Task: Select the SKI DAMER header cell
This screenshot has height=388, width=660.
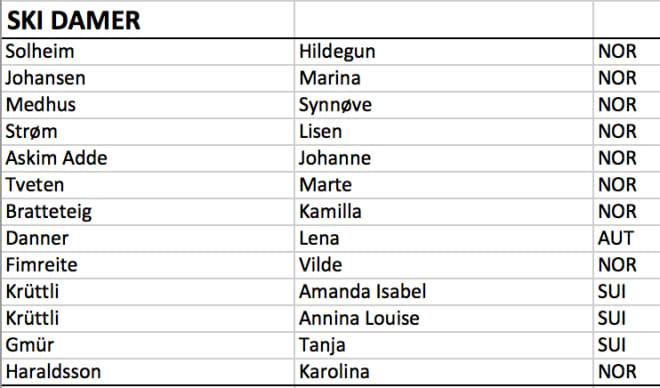Action: coord(148,19)
